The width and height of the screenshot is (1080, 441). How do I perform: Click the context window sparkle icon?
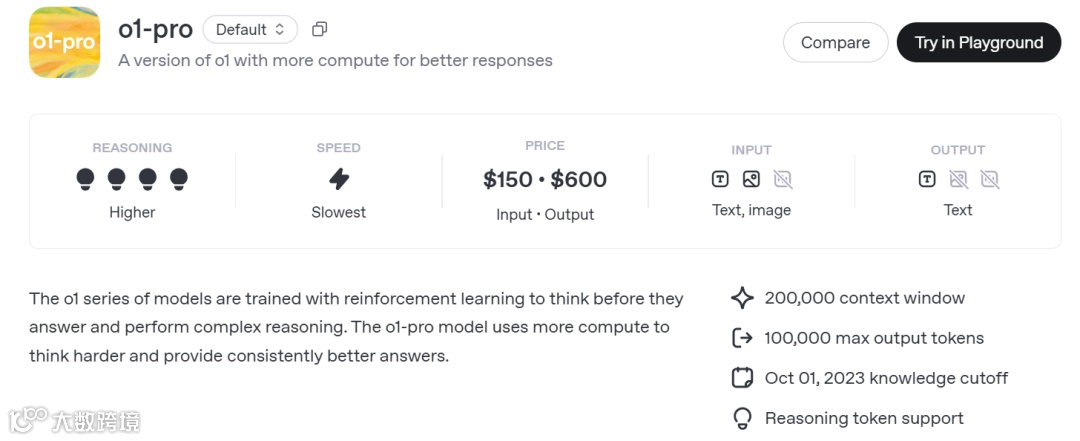[x=742, y=298]
